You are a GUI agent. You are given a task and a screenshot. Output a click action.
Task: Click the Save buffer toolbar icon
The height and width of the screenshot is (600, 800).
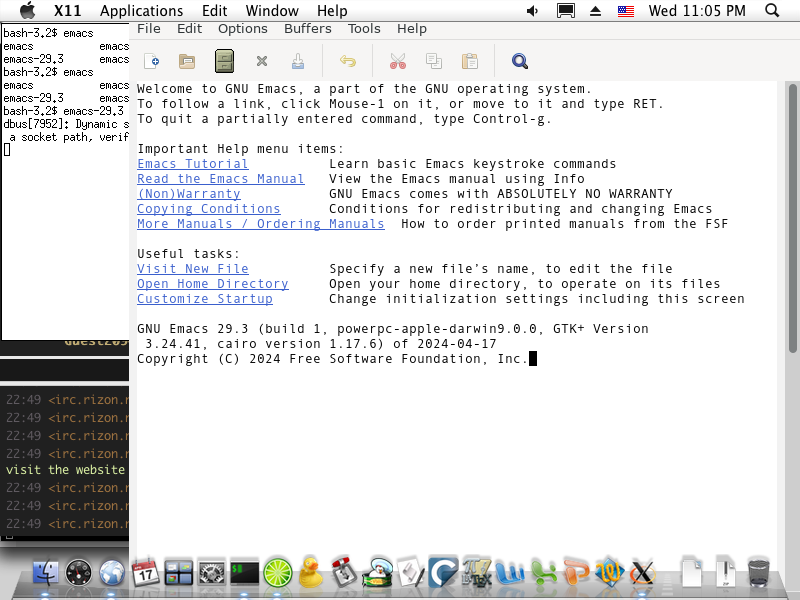298,61
